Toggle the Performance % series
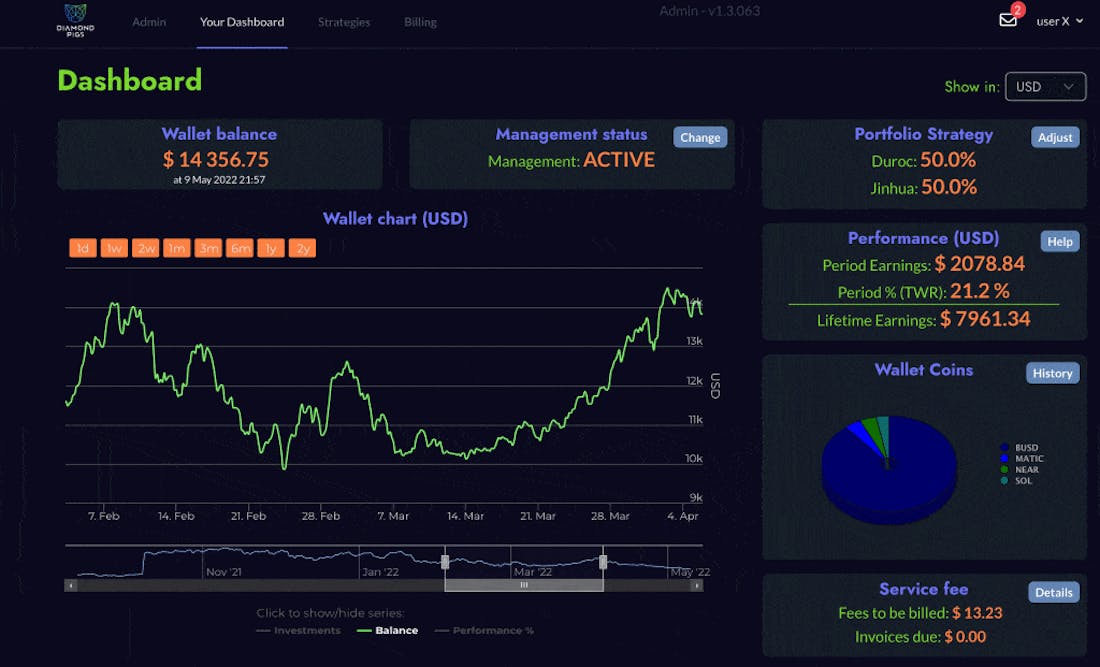The height and width of the screenshot is (667, 1100). 484,631
